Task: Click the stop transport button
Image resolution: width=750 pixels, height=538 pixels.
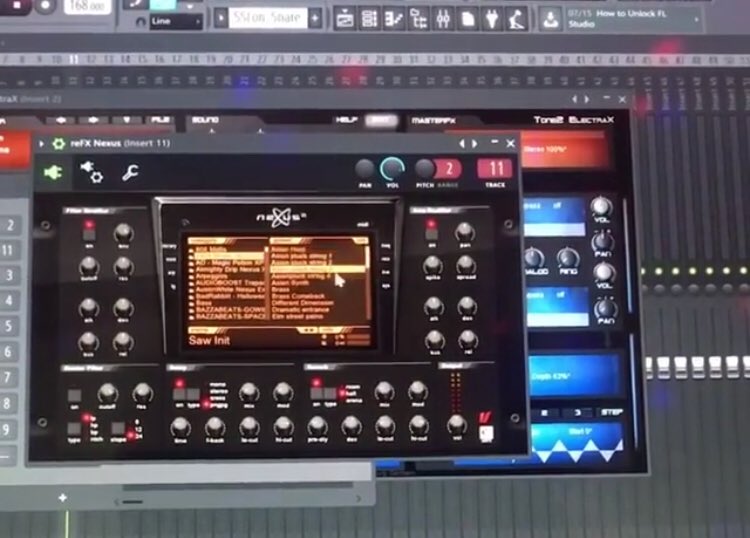Action: point(17,6)
